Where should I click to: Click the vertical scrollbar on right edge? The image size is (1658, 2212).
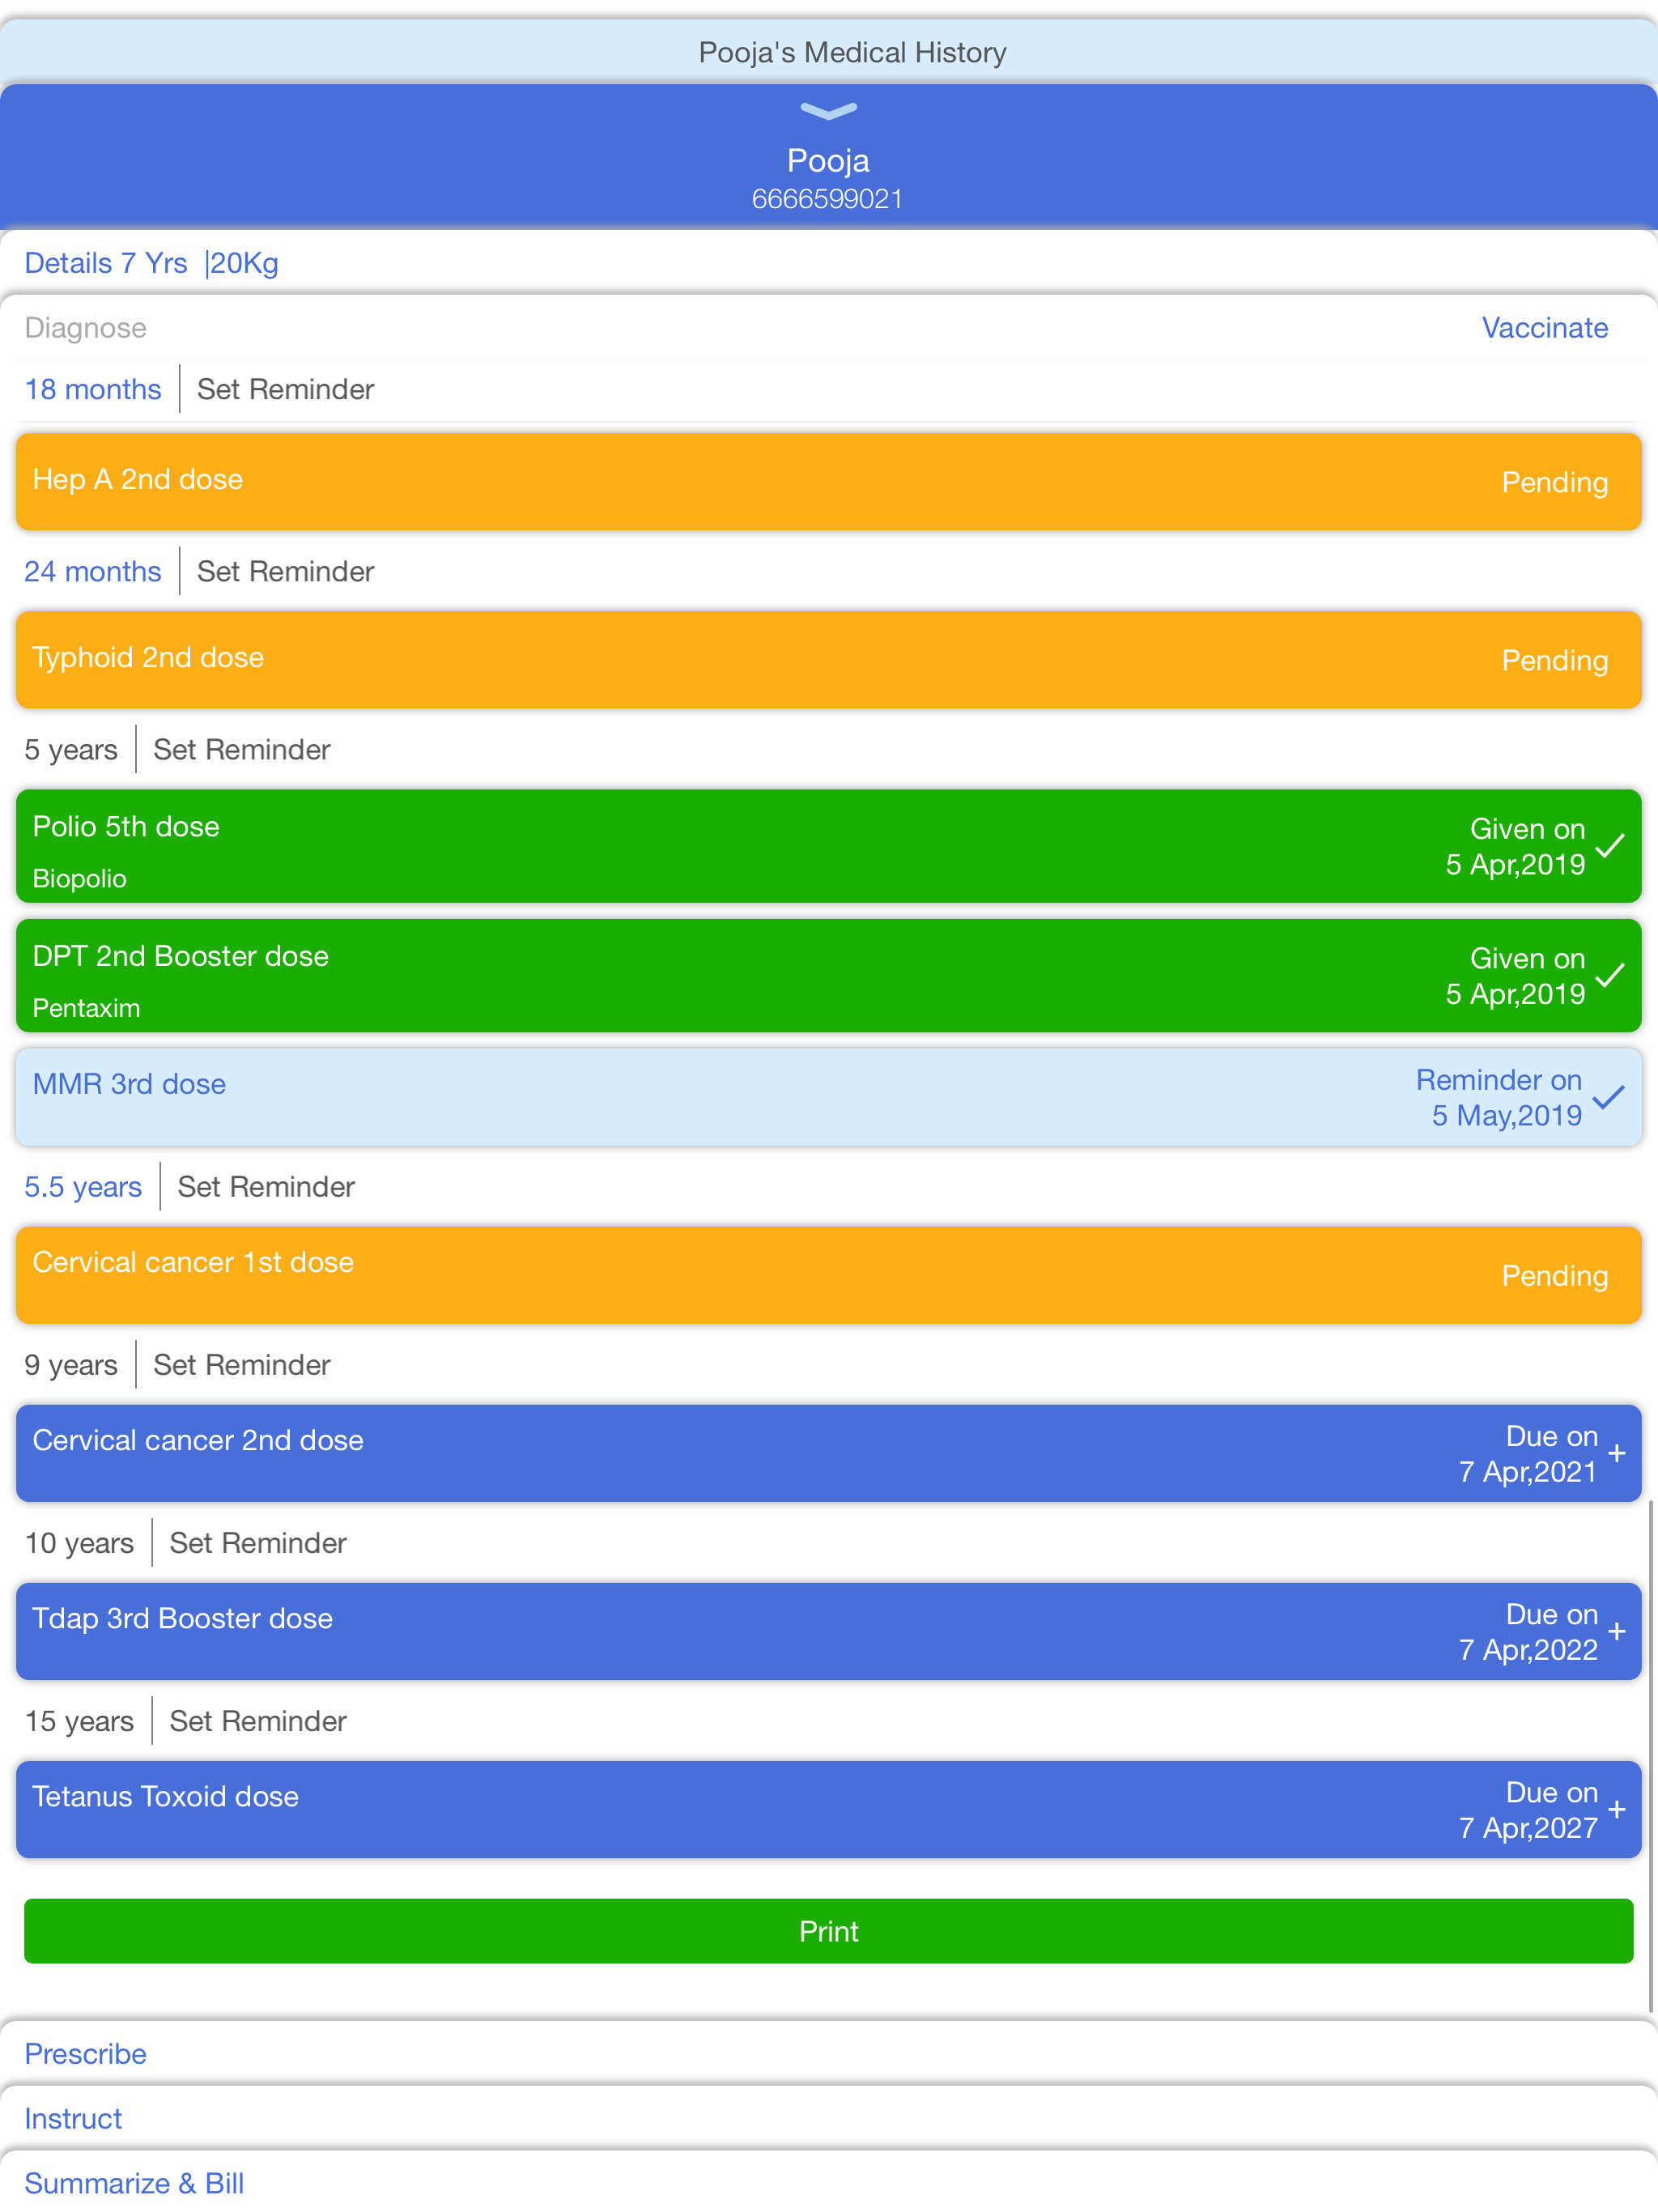pyautogui.click(x=1651, y=1755)
